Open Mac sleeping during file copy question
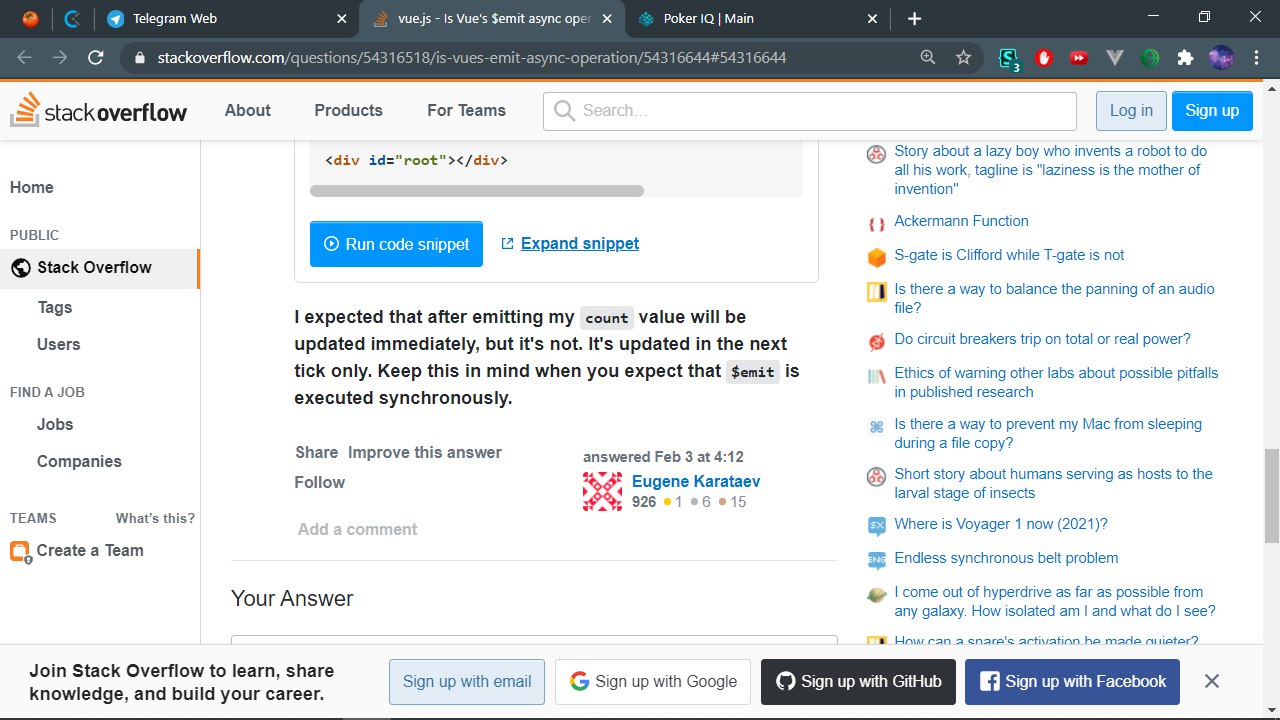The height and width of the screenshot is (720, 1280). pyautogui.click(x=1048, y=433)
